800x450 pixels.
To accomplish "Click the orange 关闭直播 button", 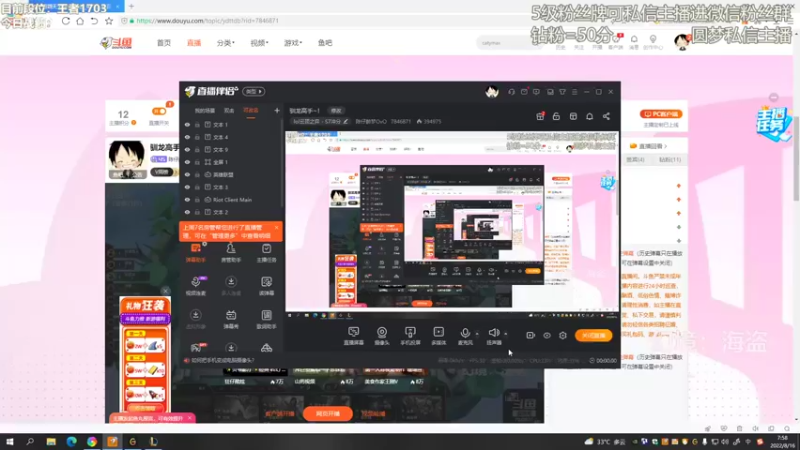I will click(x=593, y=335).
